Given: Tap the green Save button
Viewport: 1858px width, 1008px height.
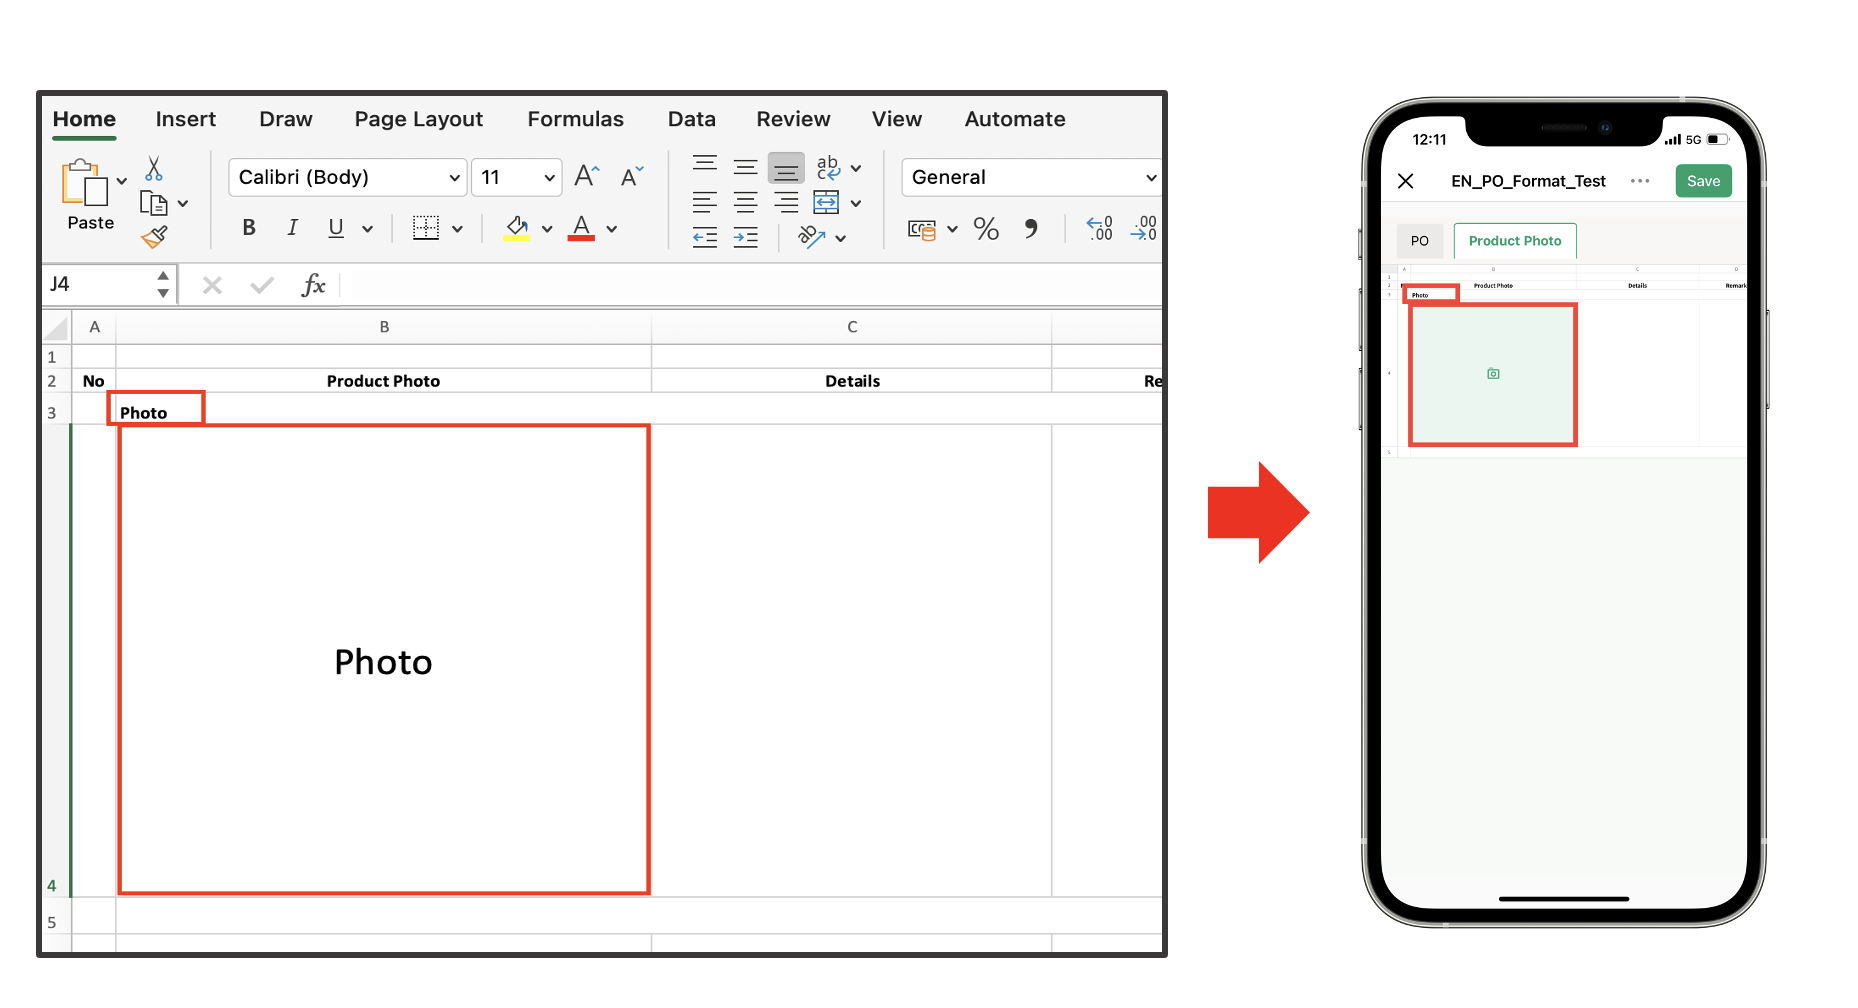Looking at the screenshot, I should (x=1703, y=181).
